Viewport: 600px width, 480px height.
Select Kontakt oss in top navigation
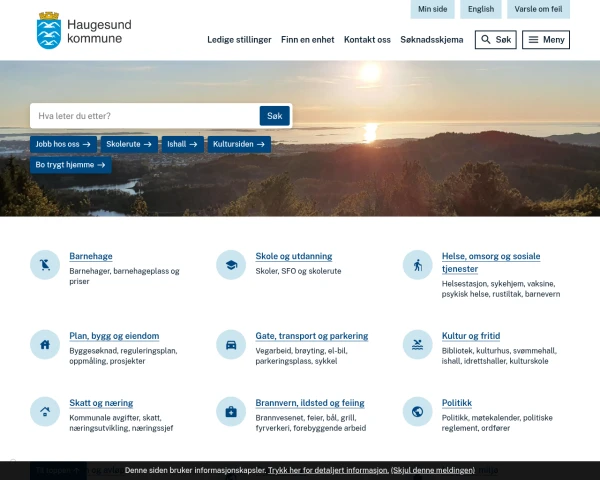367,40
